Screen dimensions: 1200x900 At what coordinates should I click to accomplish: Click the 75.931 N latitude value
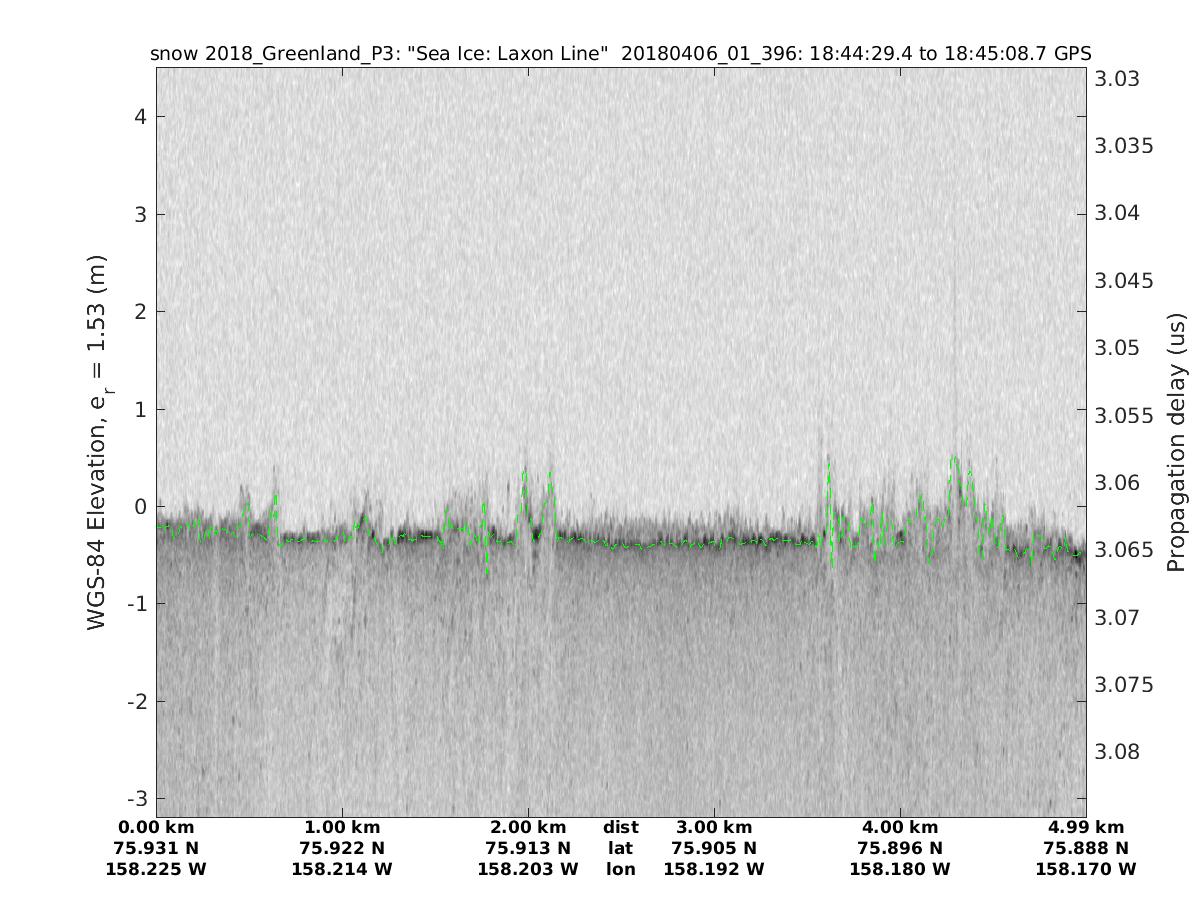click(156, 848)
